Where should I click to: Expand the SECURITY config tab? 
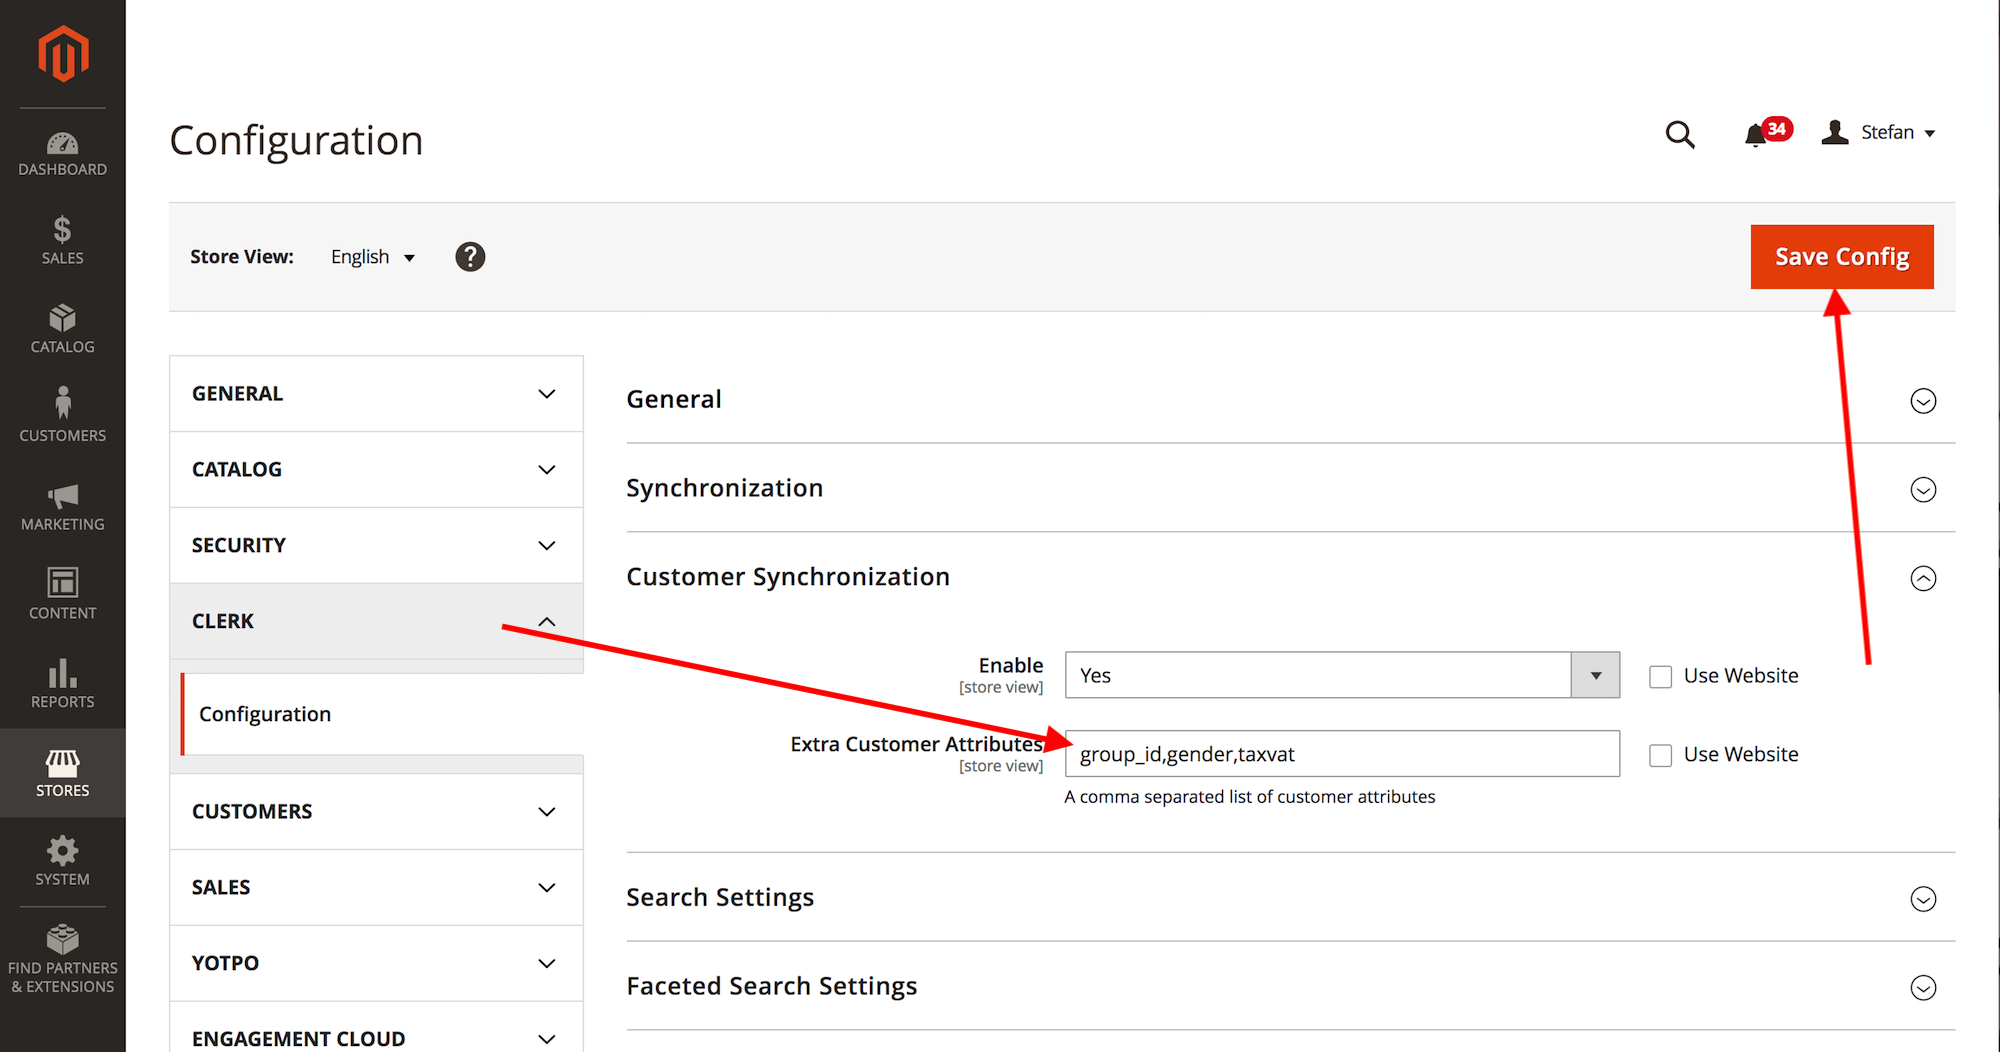coord(376,545)
